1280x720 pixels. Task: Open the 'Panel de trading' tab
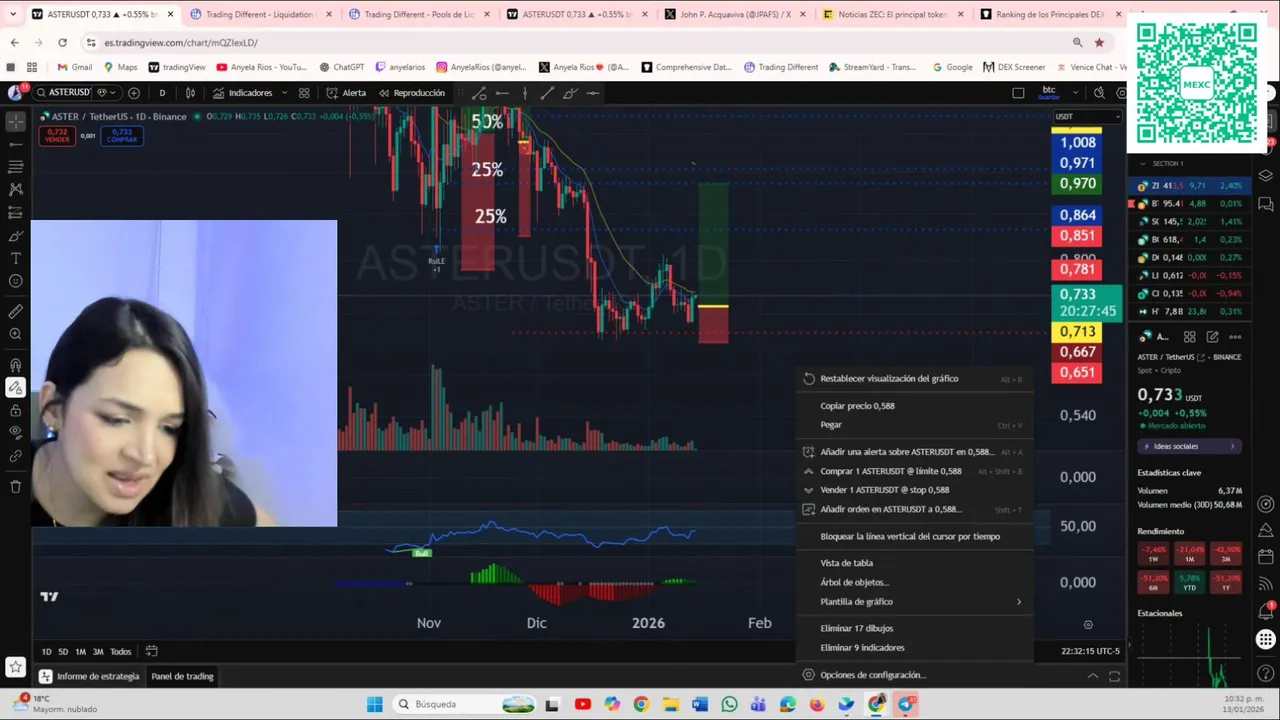pyautogui.click(x=182, y=676)
